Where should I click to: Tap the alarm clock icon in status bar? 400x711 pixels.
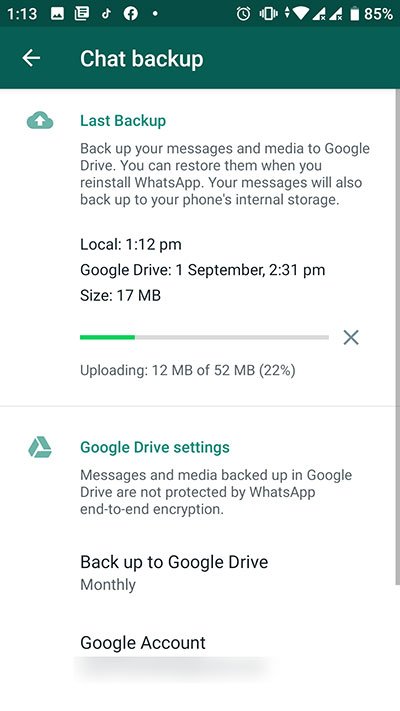pyautogui.click(x=244, y=14)
